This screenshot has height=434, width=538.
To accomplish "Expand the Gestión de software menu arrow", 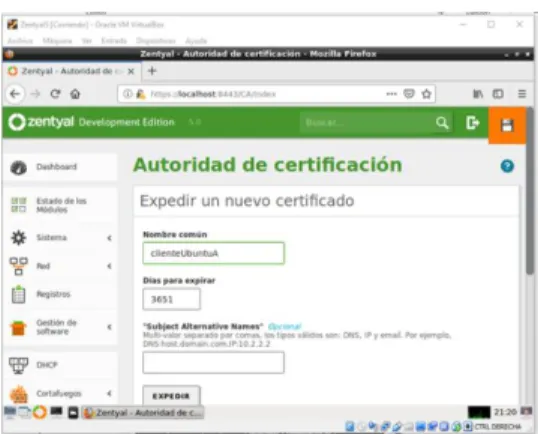I will point(109,327).
